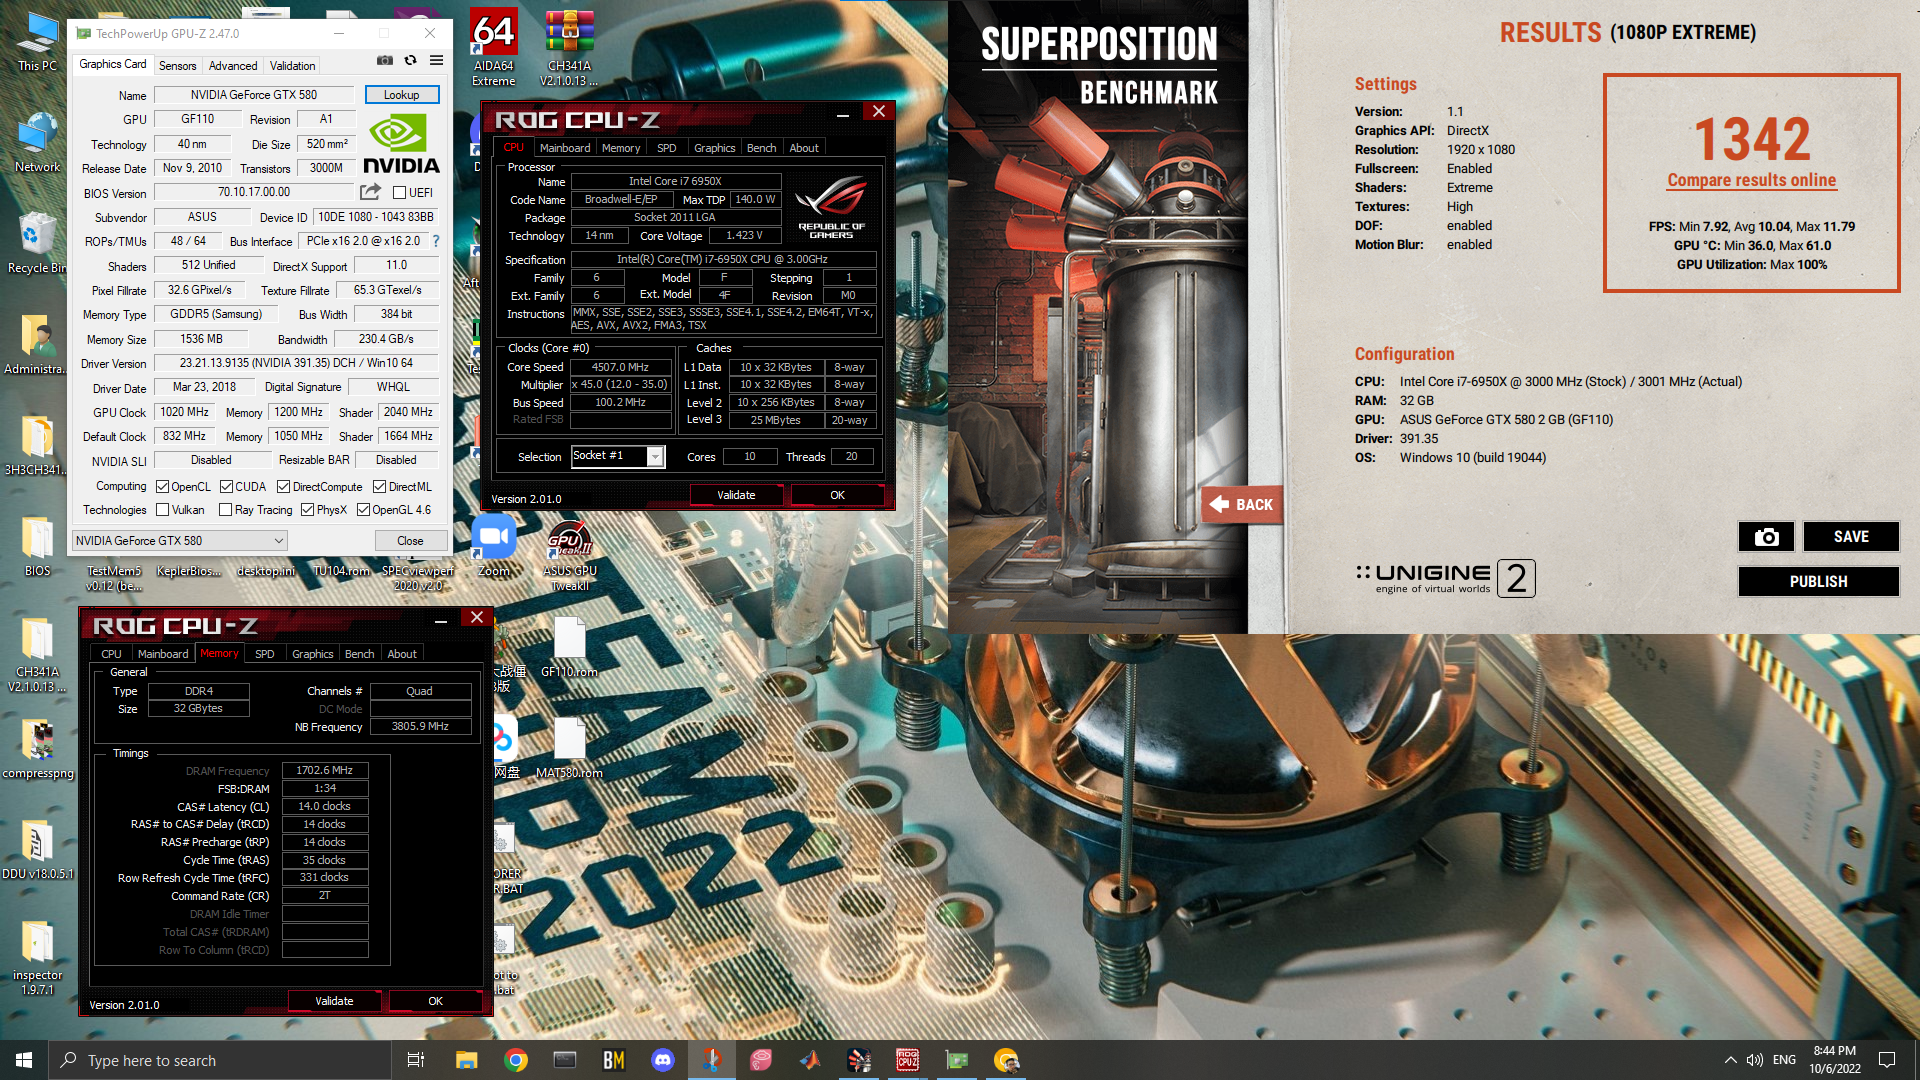1920x1080 pixels.
Task: Select the BIOS folder on desktop
Action: click(x=37, y=547)
